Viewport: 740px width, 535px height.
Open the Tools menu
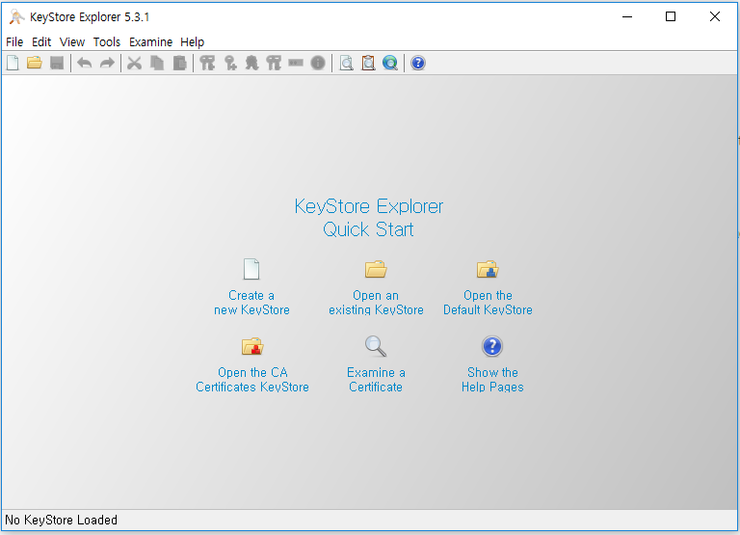[107, 42]
